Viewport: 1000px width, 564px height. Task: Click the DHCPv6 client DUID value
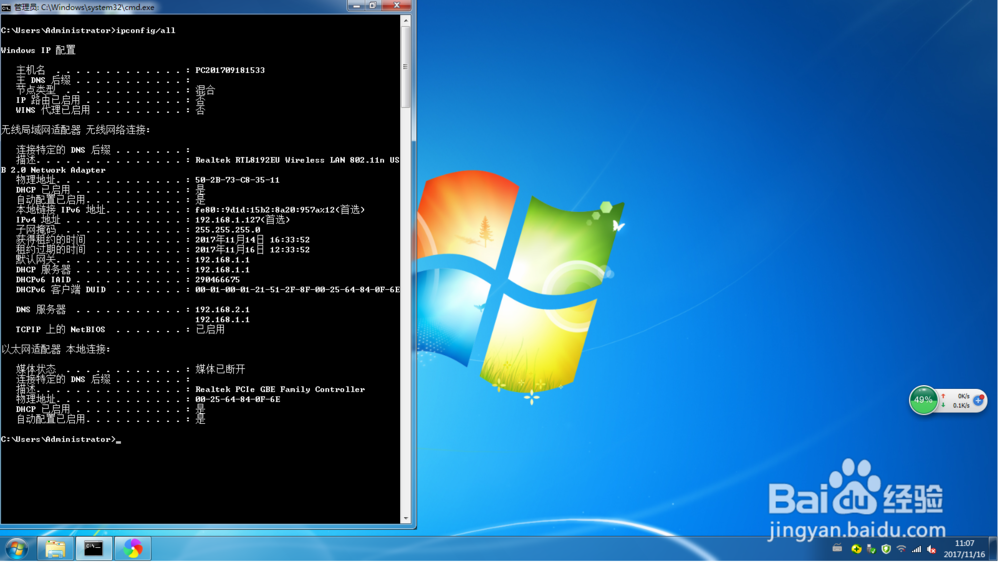[x=298, y=290]
